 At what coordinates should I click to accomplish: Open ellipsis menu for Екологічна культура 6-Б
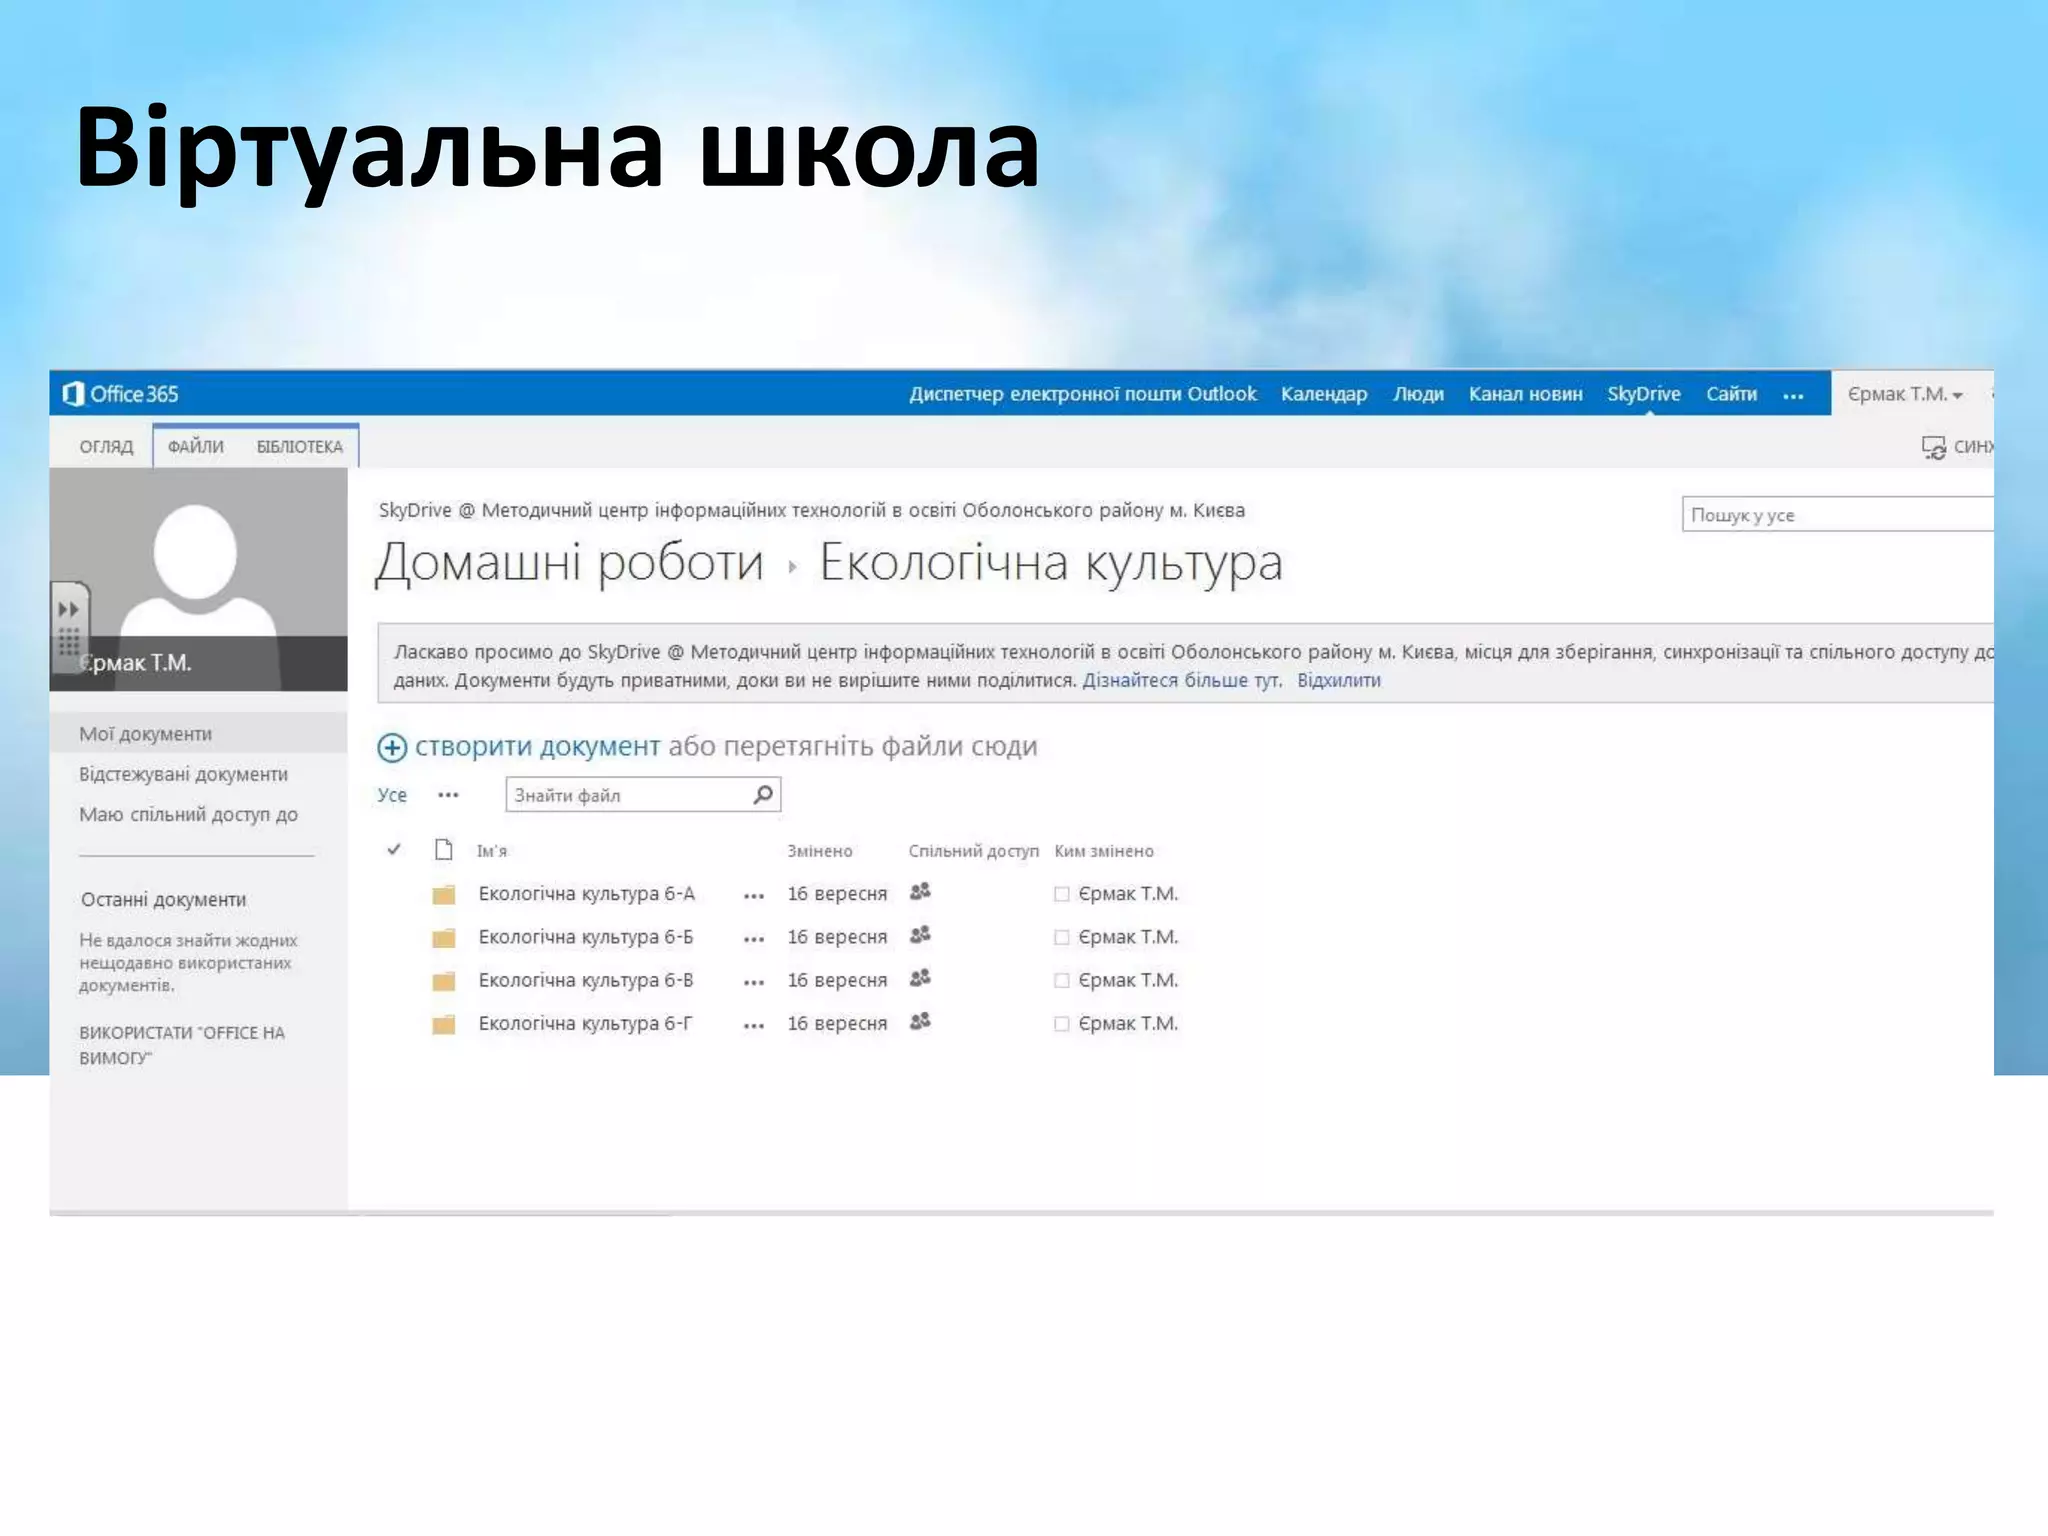coord(754,939)
